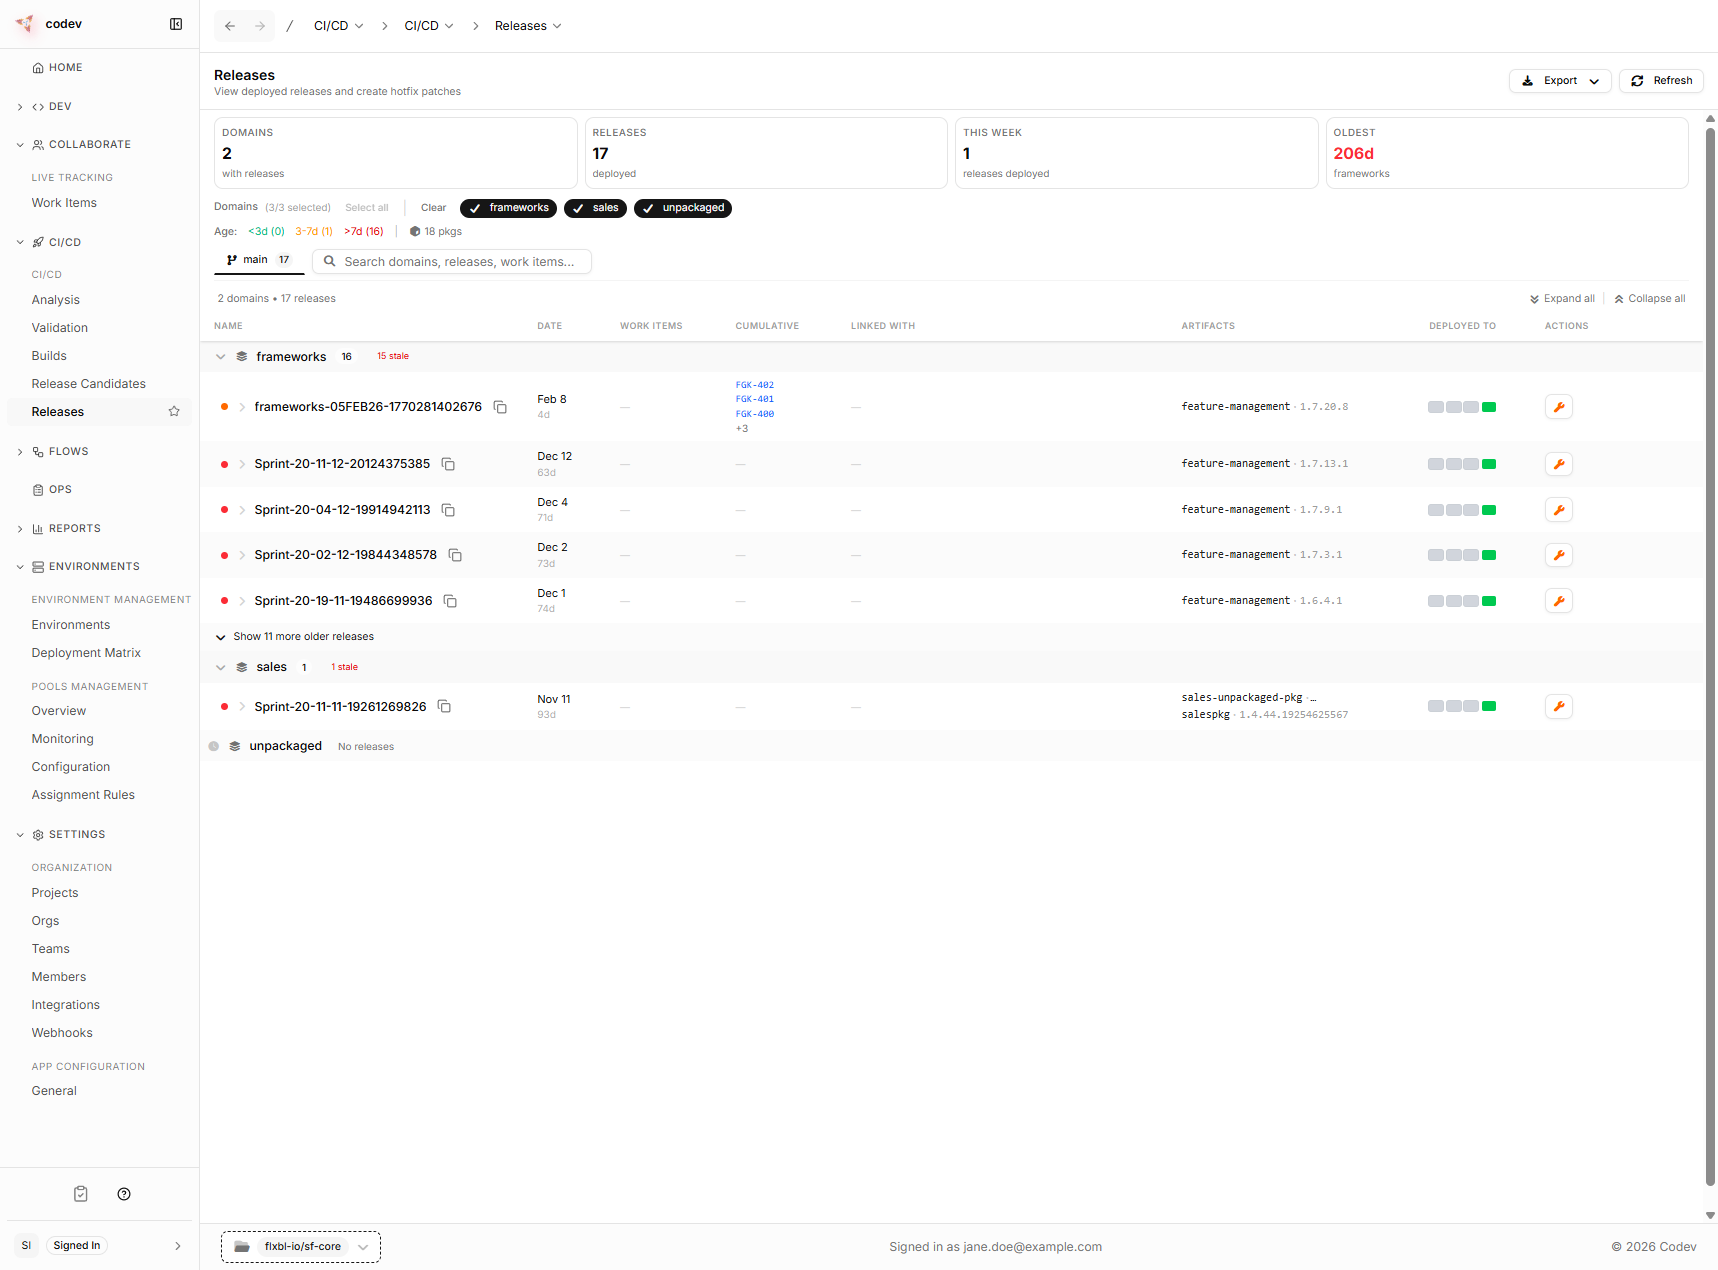Click the copy icon beside Sprint-20-11-12-20124375385

tap(447, 464)
